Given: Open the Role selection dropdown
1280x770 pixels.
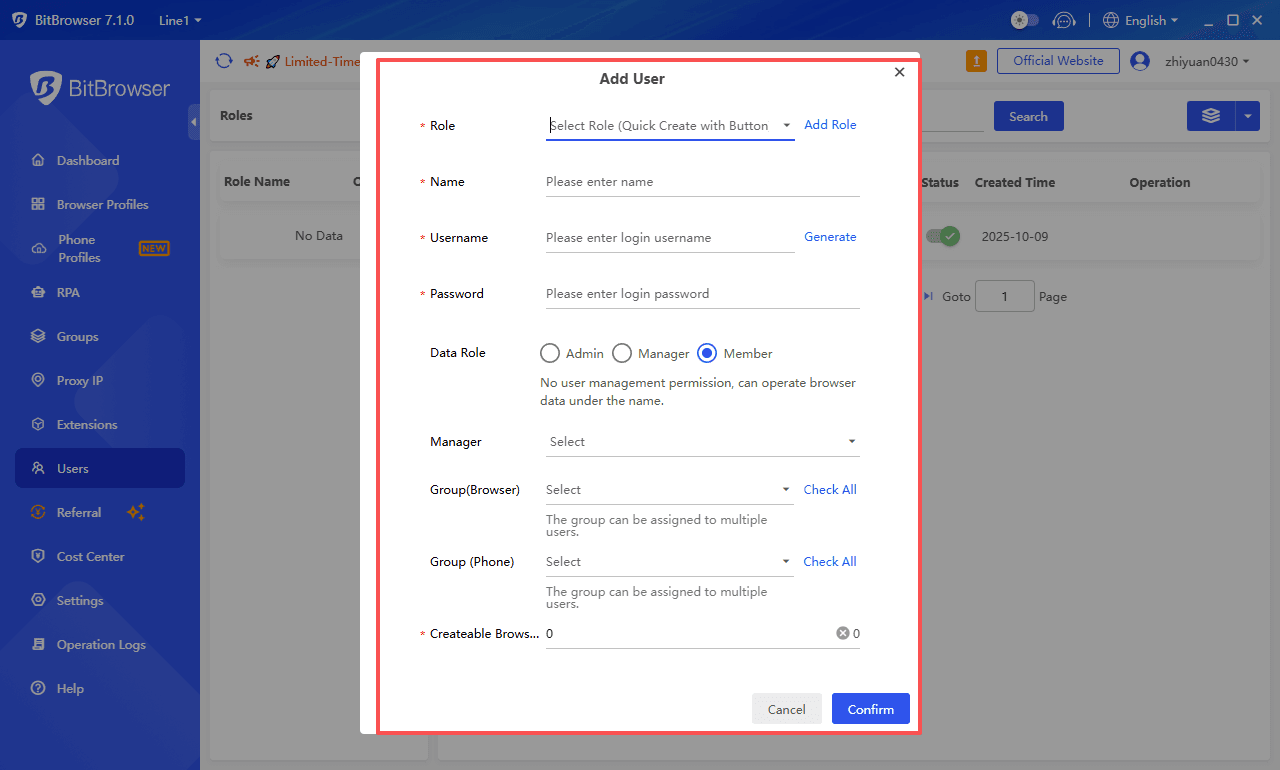Looking at the screenshot, I should [670, 126].
